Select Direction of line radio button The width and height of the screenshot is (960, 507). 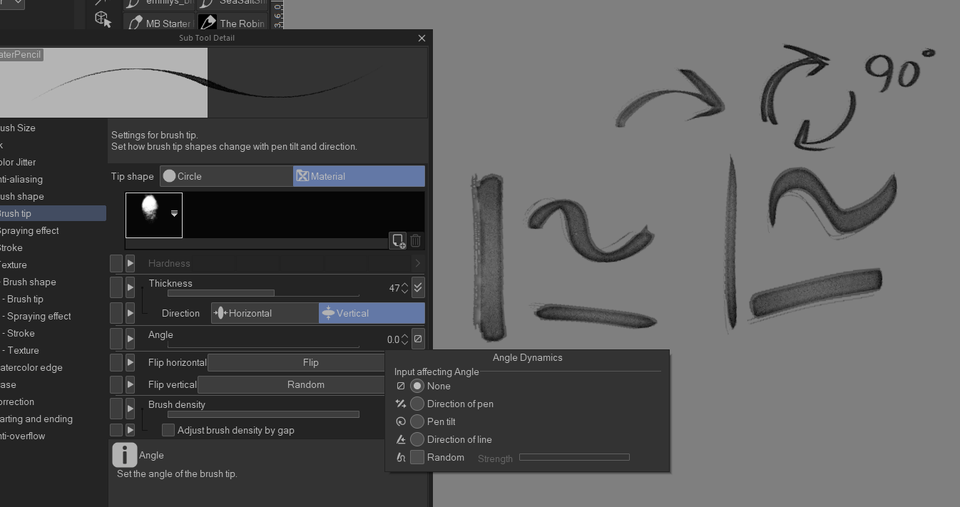click(x=417, y=439)
